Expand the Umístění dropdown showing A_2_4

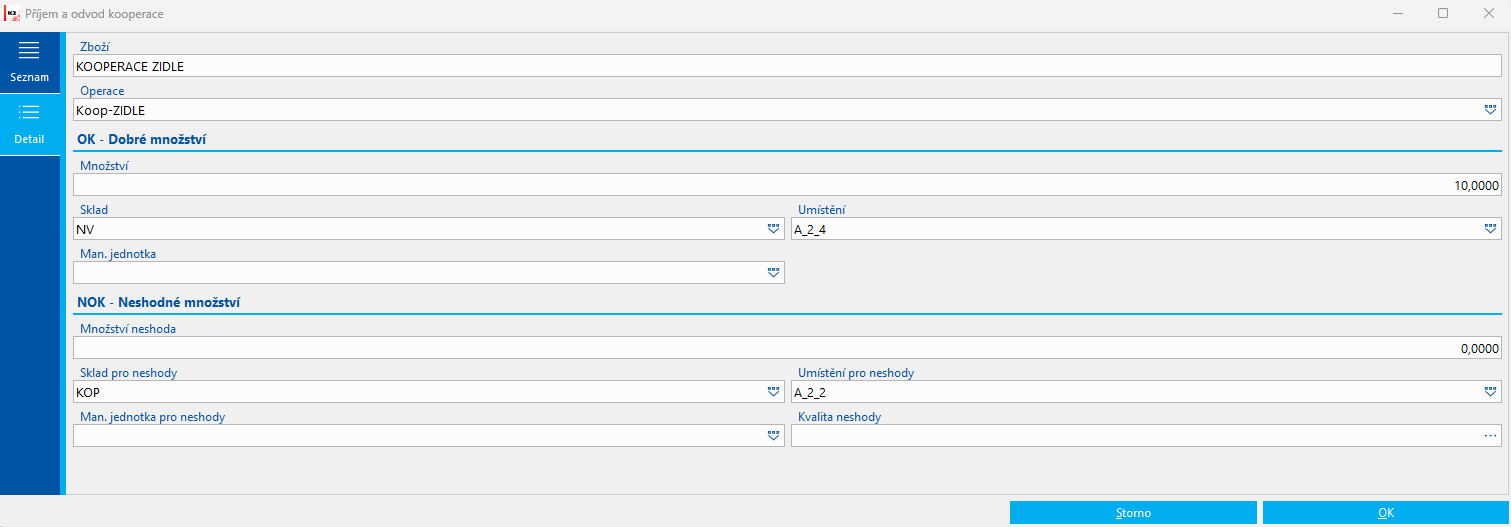(x=1490, y=229)
